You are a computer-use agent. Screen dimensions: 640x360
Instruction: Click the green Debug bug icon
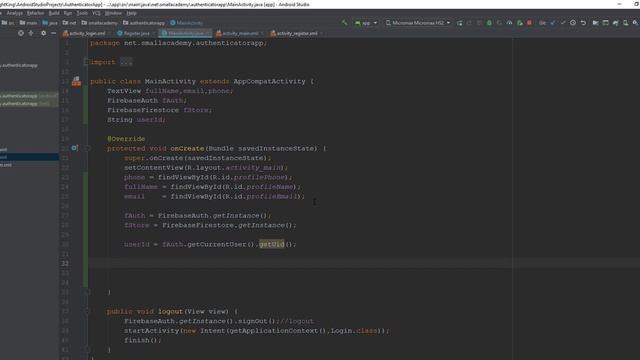(x=489, y=23)
